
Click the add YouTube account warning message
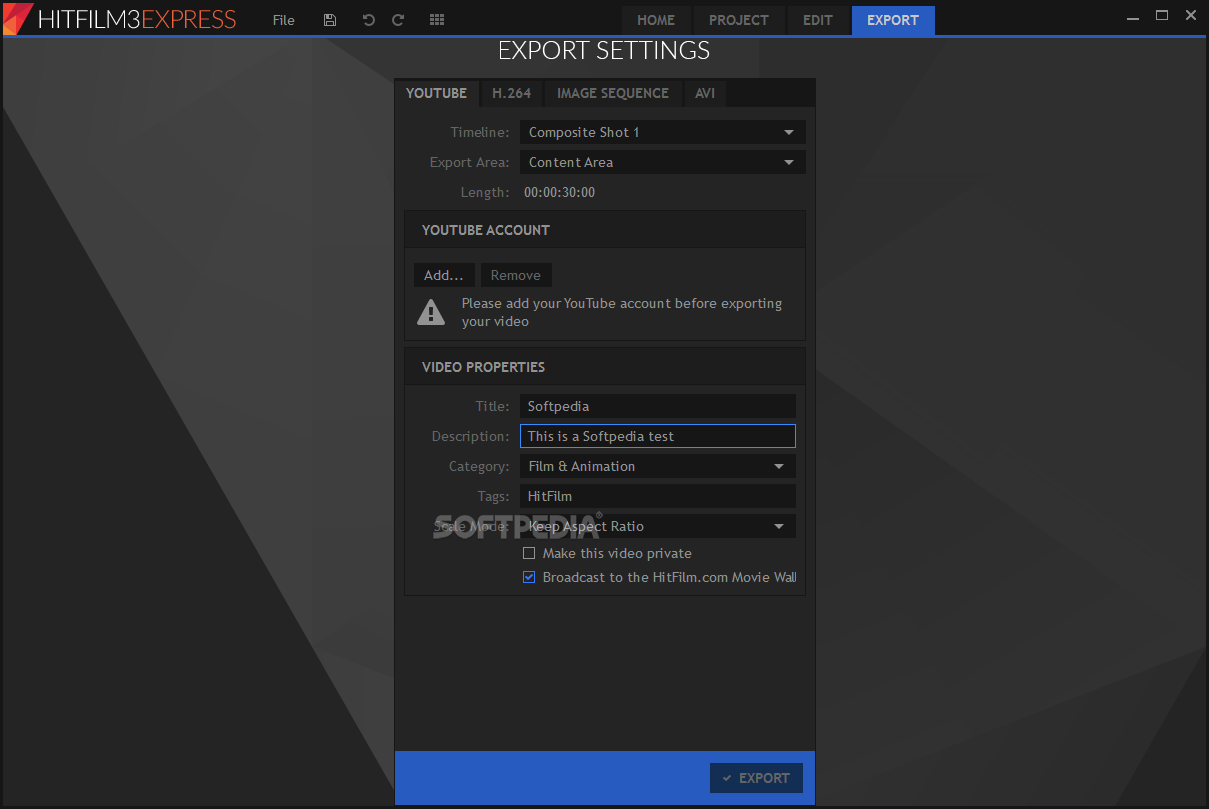(622, 312)
